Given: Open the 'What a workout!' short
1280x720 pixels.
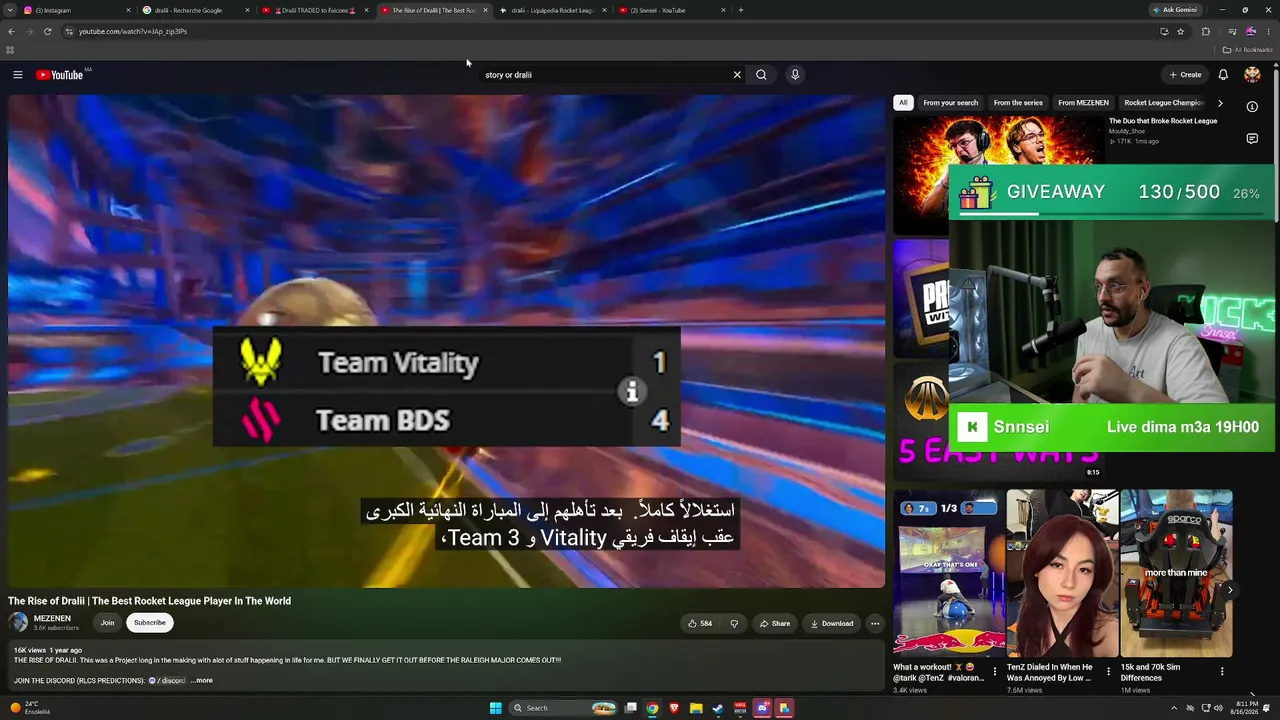Looking at the screenshot, I should click(x=947, y=573).
